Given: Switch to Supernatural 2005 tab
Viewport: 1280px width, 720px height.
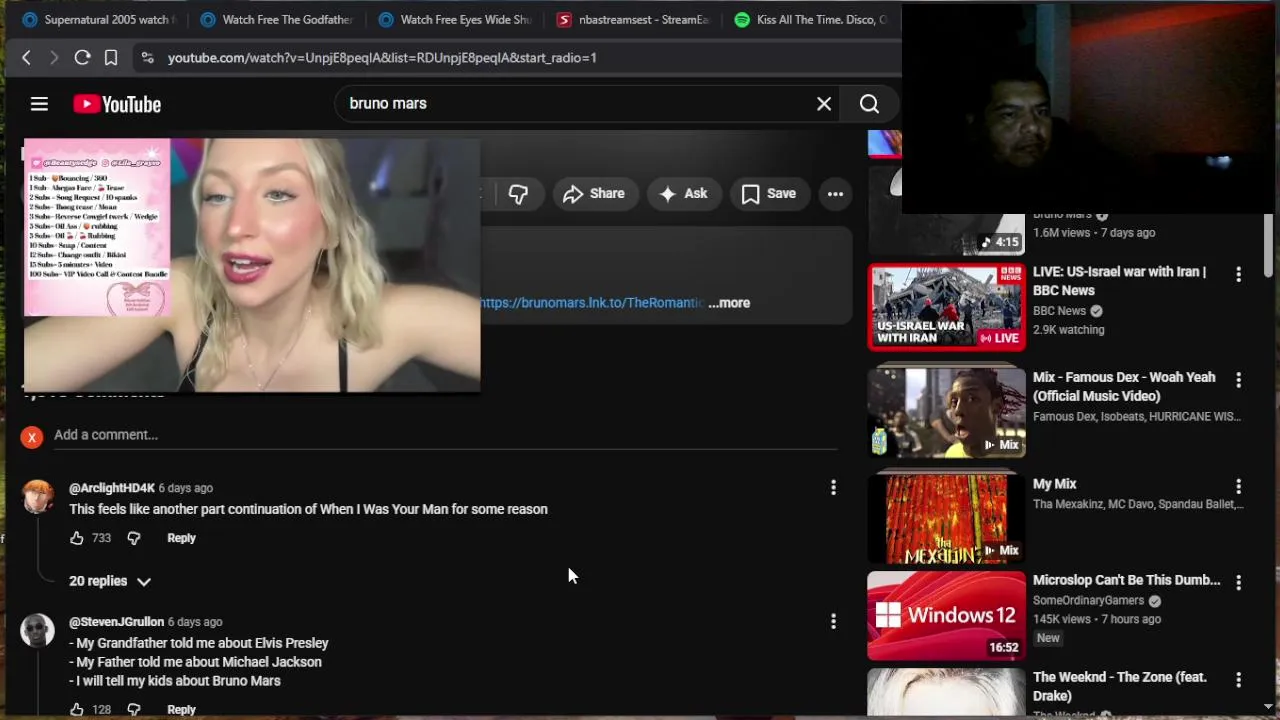Looking at the screenshot, I should pyautogui.click(x=98, y=20).
